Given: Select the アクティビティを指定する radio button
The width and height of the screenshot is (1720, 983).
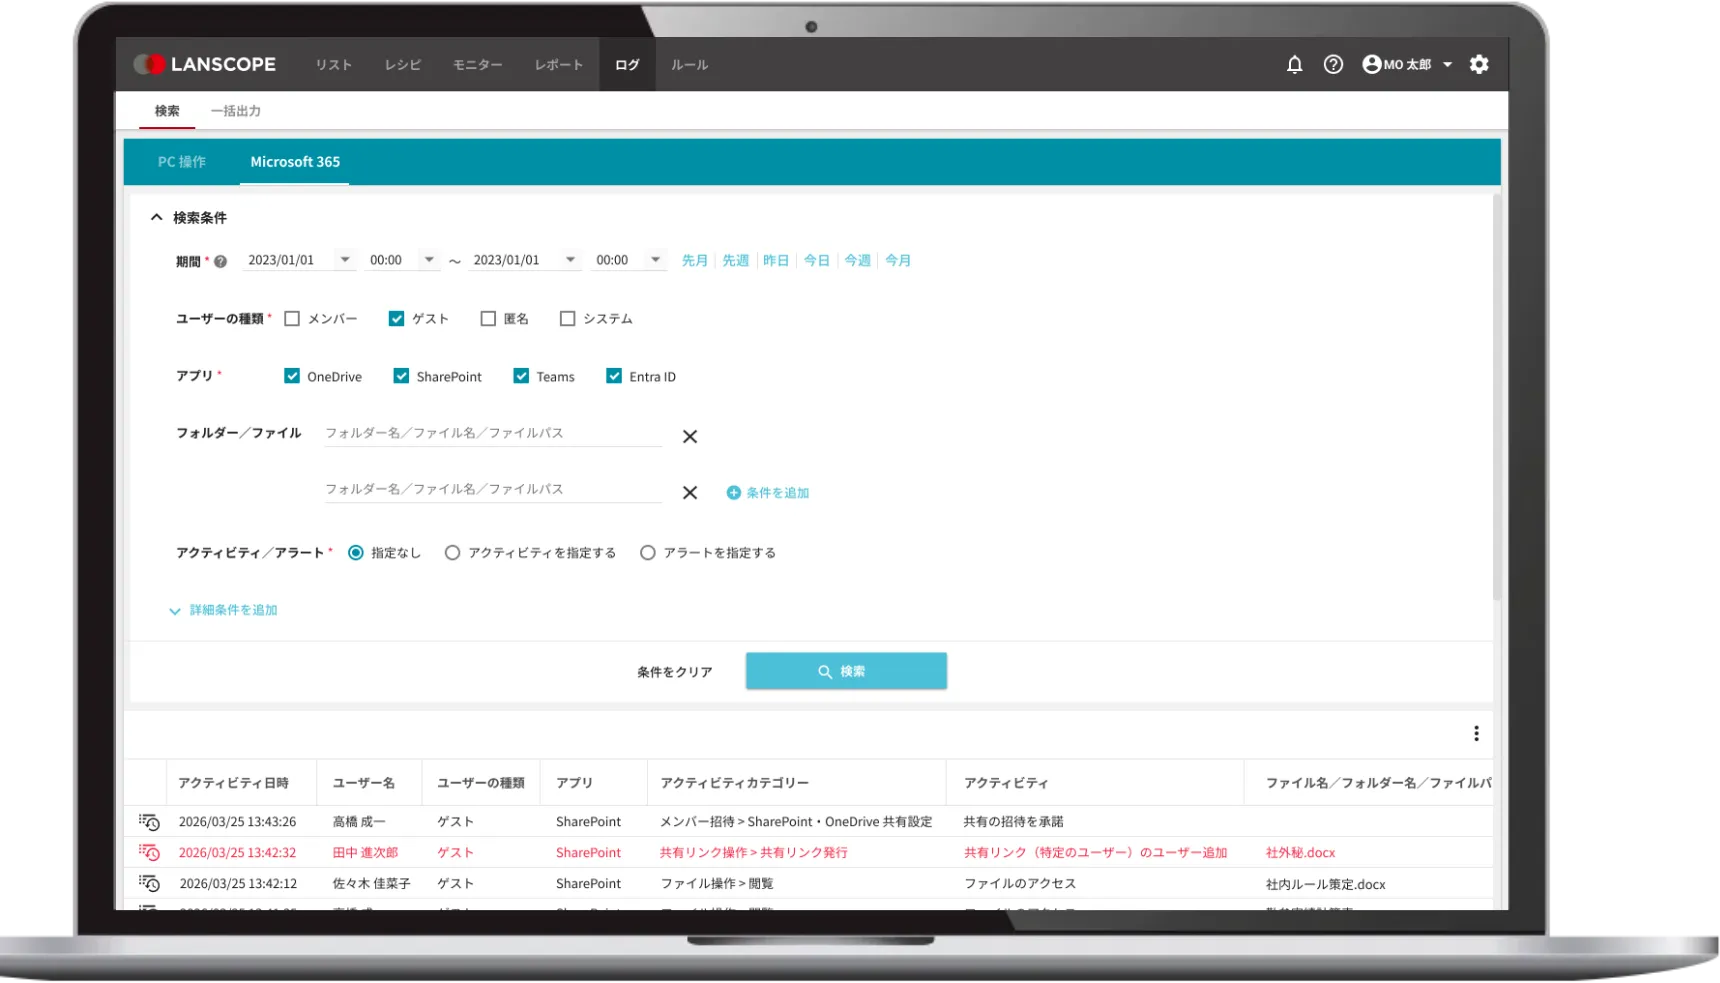Looking at the screenshot, I should [452, 552].
